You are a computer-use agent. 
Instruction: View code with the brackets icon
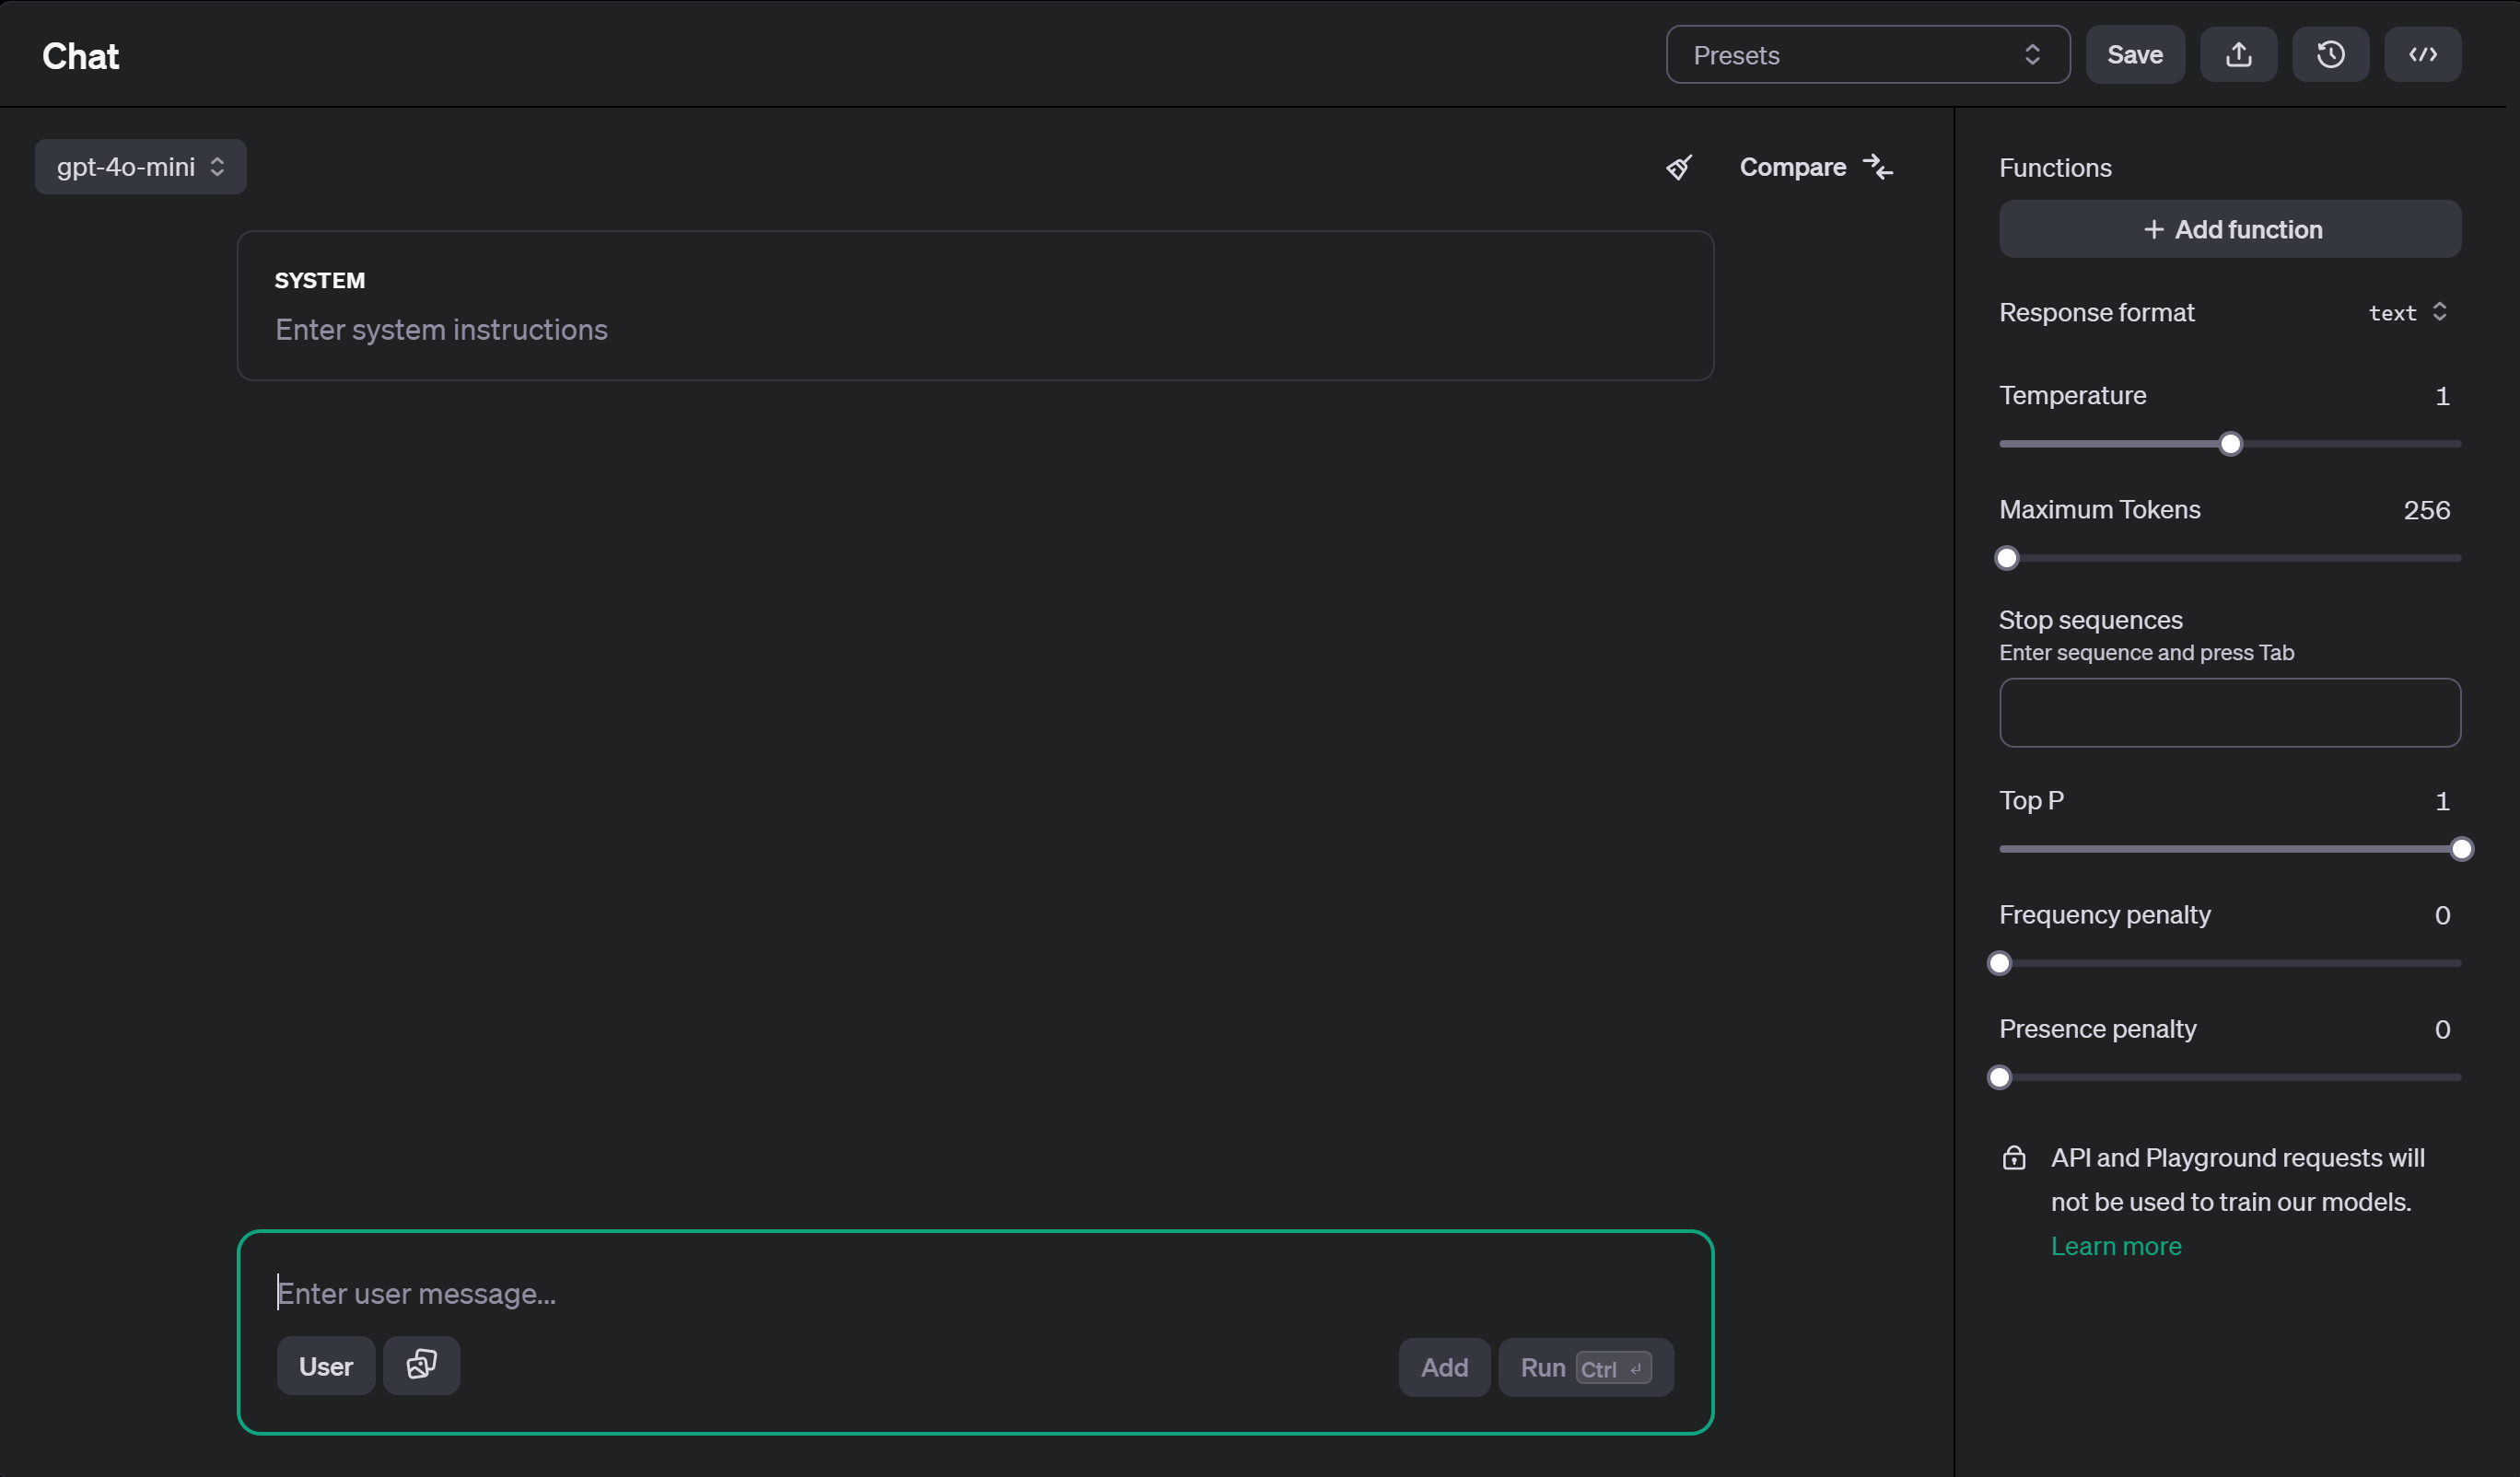(2422, 55)
